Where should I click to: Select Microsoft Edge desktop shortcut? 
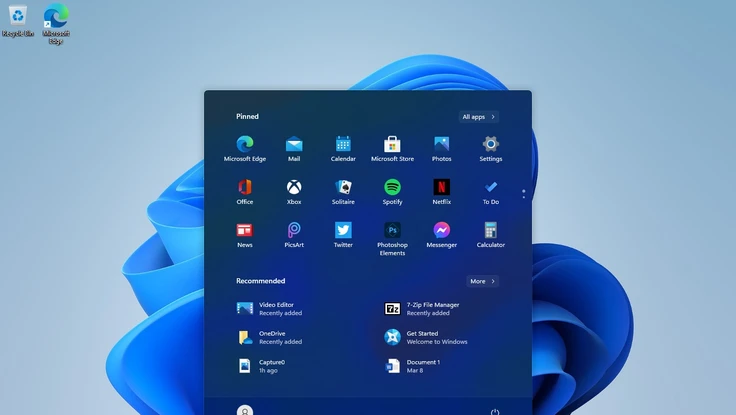(56, 23)
